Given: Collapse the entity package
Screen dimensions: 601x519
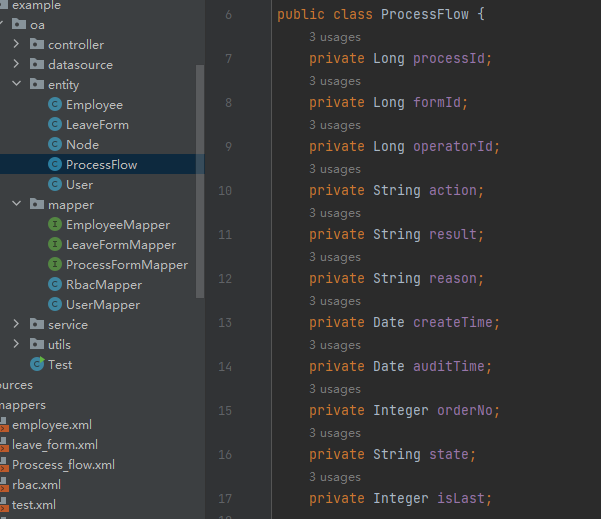Looking at the screenshot, I should click(x=17, y=85).
